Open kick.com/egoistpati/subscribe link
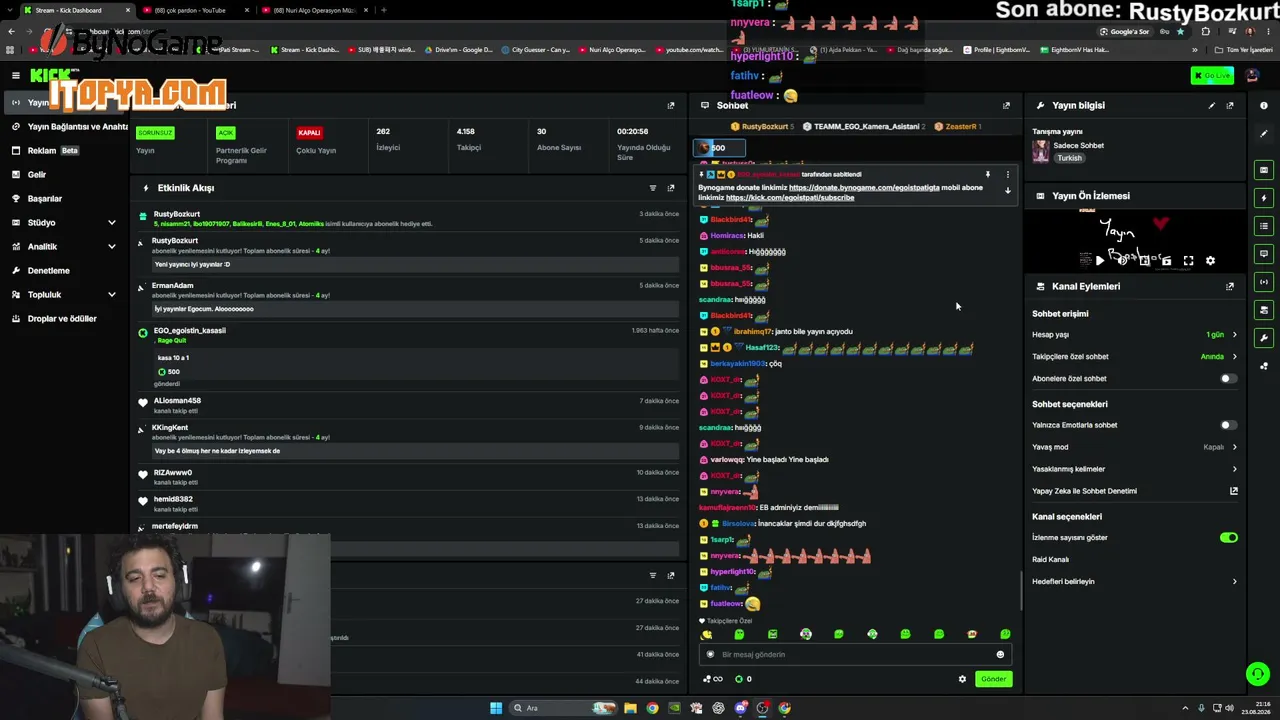1280x720 pixels. click(x=790, y=198)
